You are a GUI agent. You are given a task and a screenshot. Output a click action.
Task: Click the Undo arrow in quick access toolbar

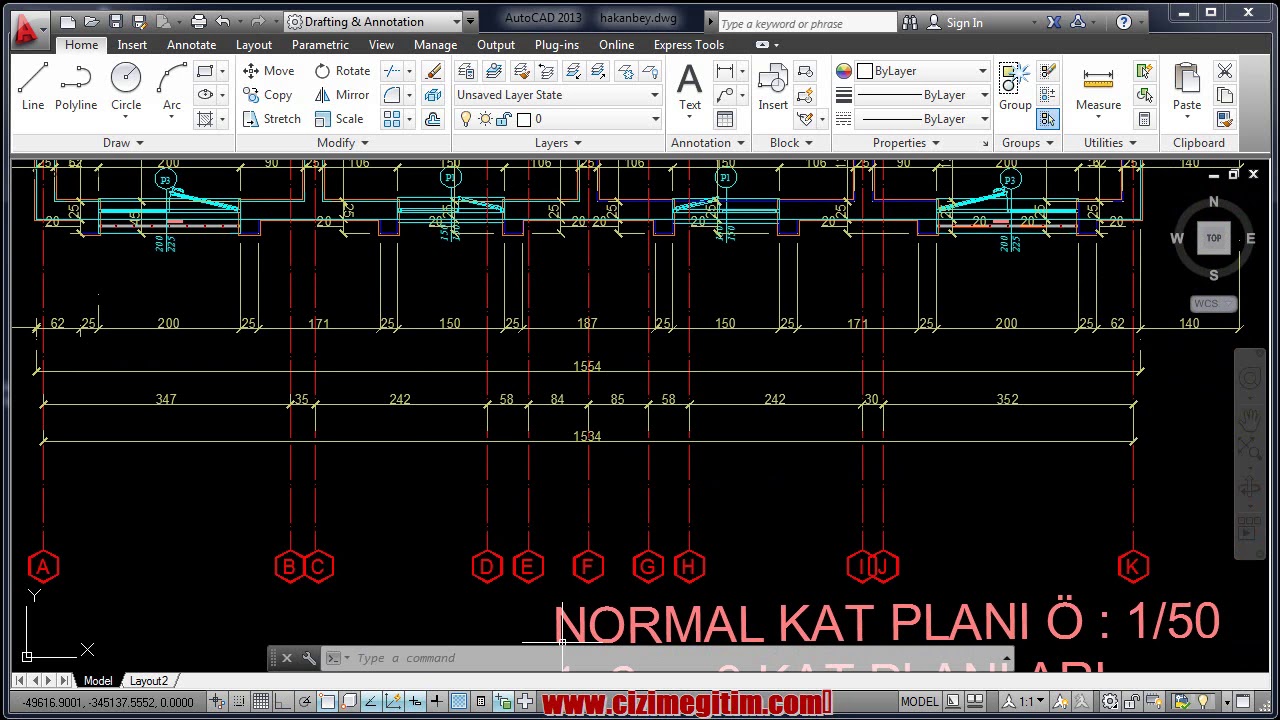pyautogui.click(x=222, y=22)
